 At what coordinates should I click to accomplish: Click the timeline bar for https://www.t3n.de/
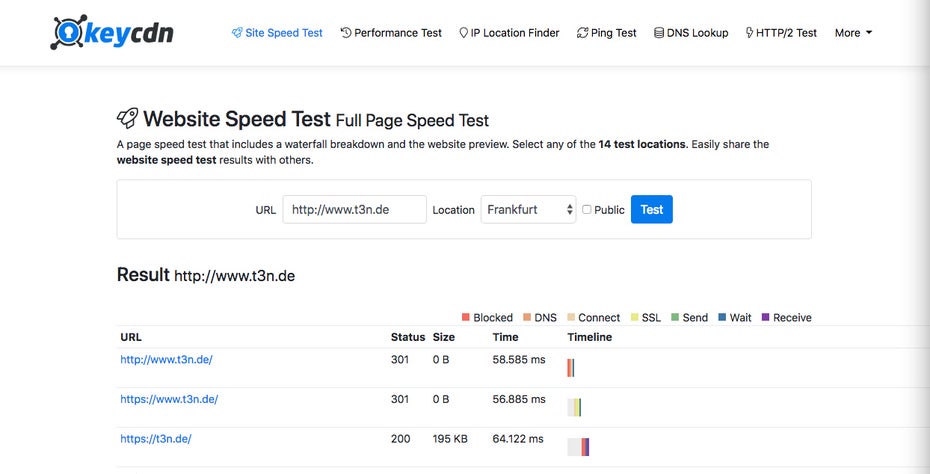click(574, 408)
